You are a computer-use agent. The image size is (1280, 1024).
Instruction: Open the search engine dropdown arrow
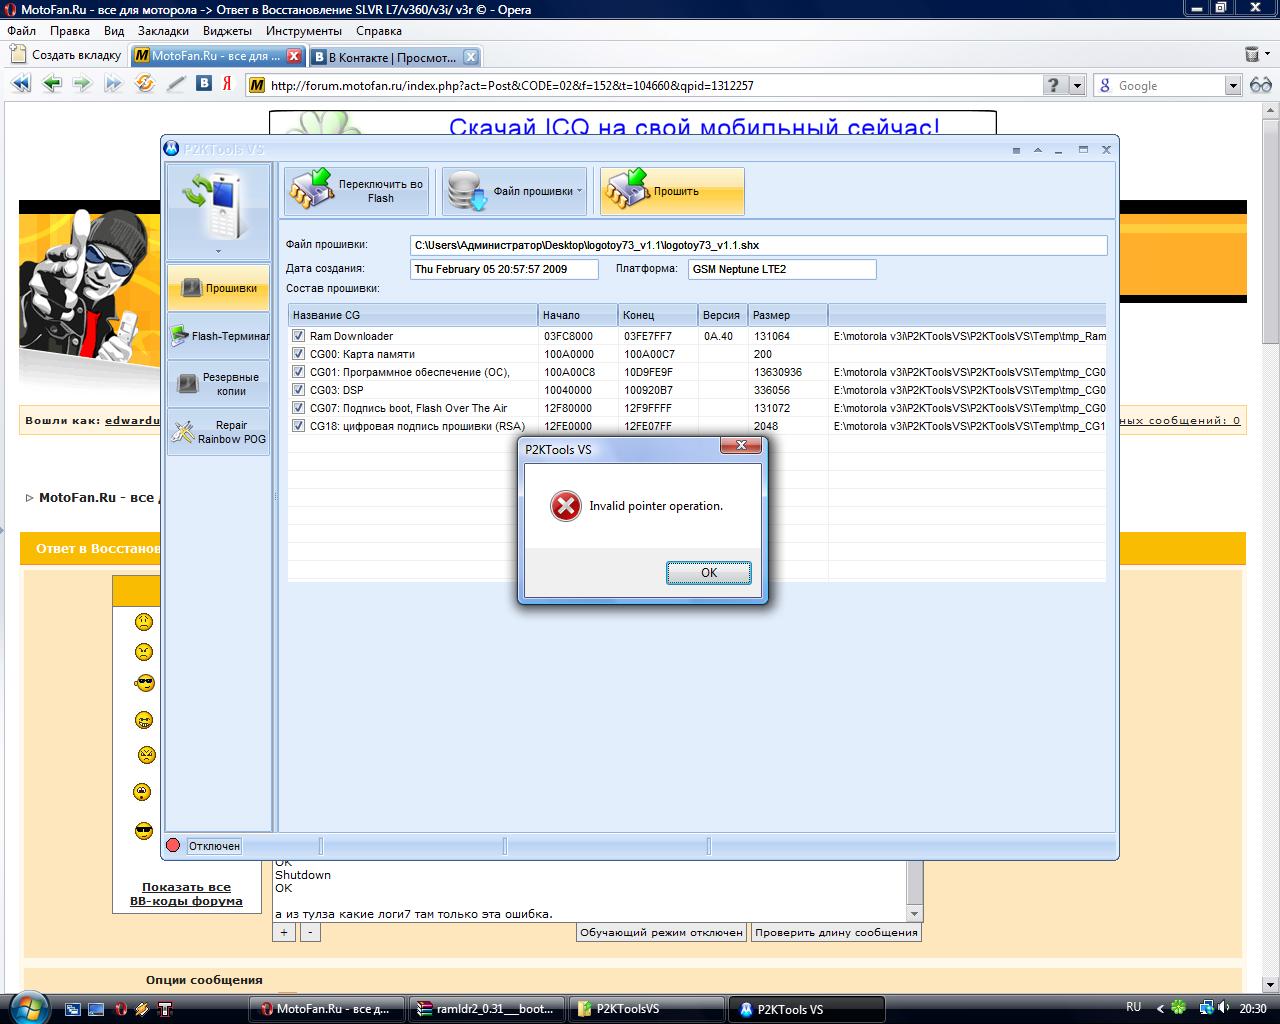(1233, 86)
